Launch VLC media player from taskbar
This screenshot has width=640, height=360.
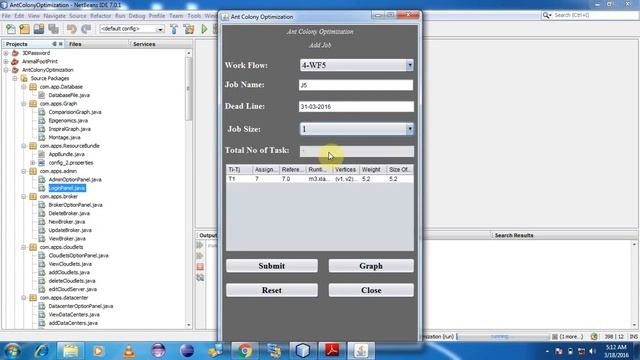pyautogui.click(x=129, y=351)
